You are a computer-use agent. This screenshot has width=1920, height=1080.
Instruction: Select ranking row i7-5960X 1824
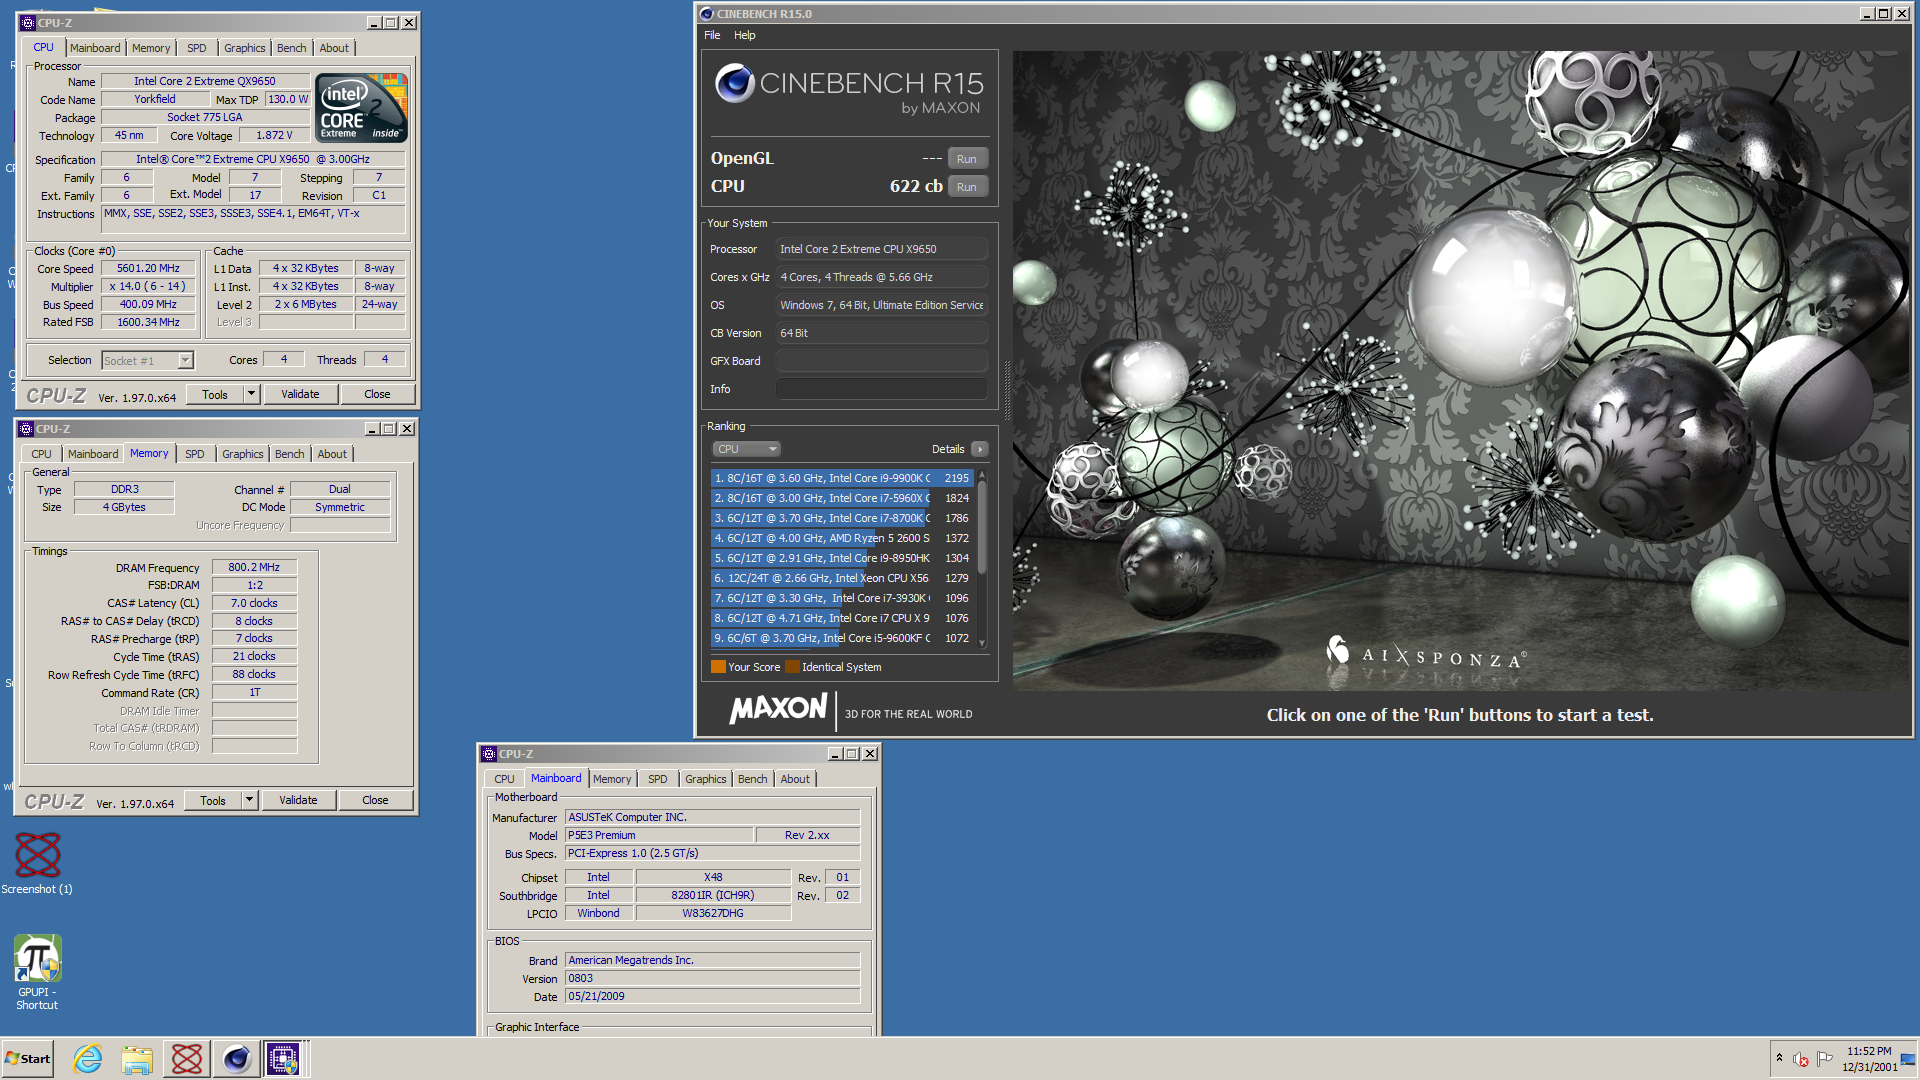[842, 498]
